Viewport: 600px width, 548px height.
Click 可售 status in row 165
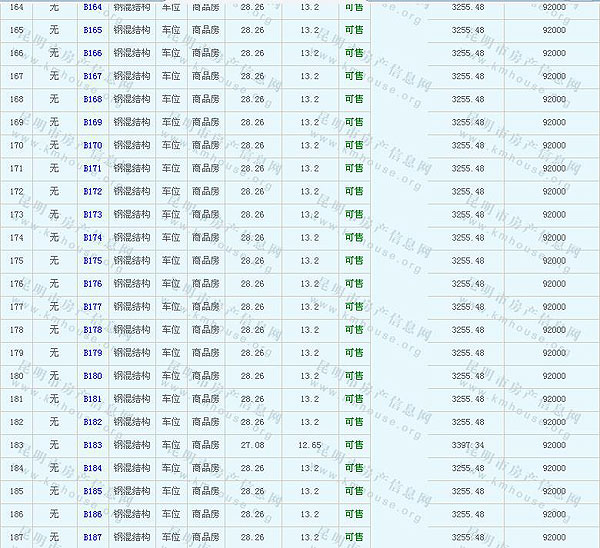coord(354,30)
